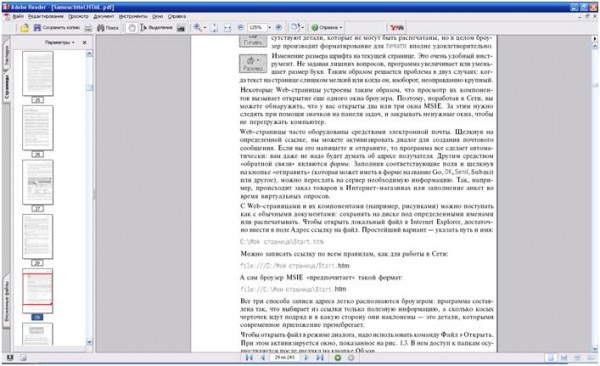
Task: Click the second icon in status bar left
Action: click(23, 358)
